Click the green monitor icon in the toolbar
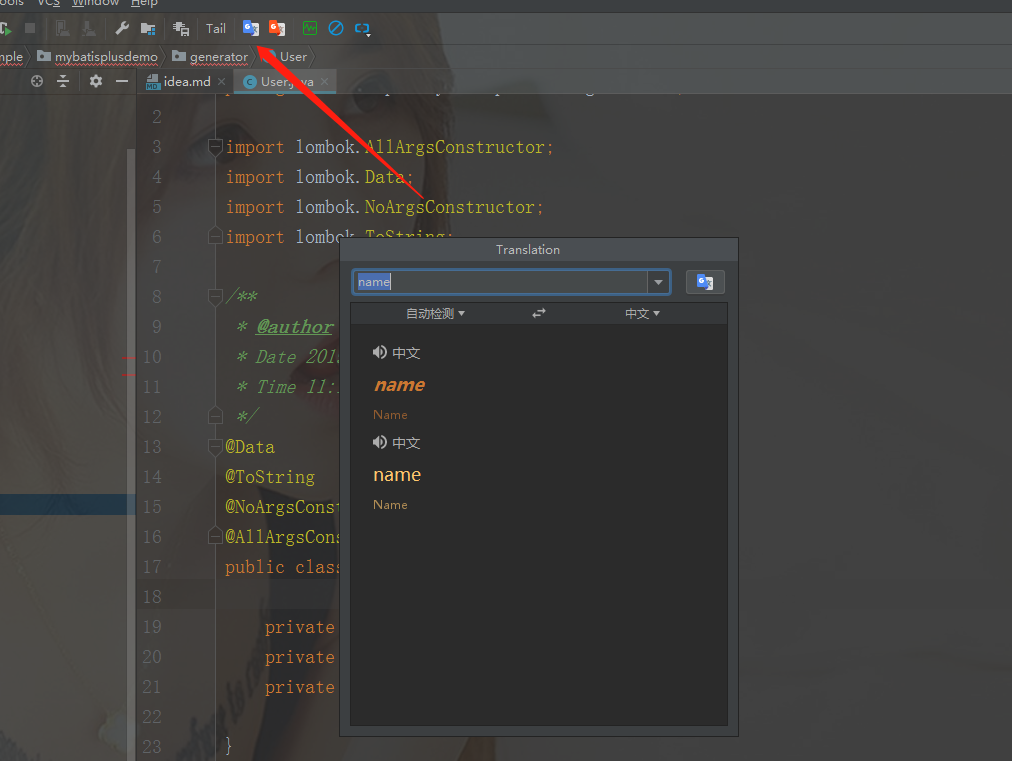 pyautogui.click(x=310, y=28)
